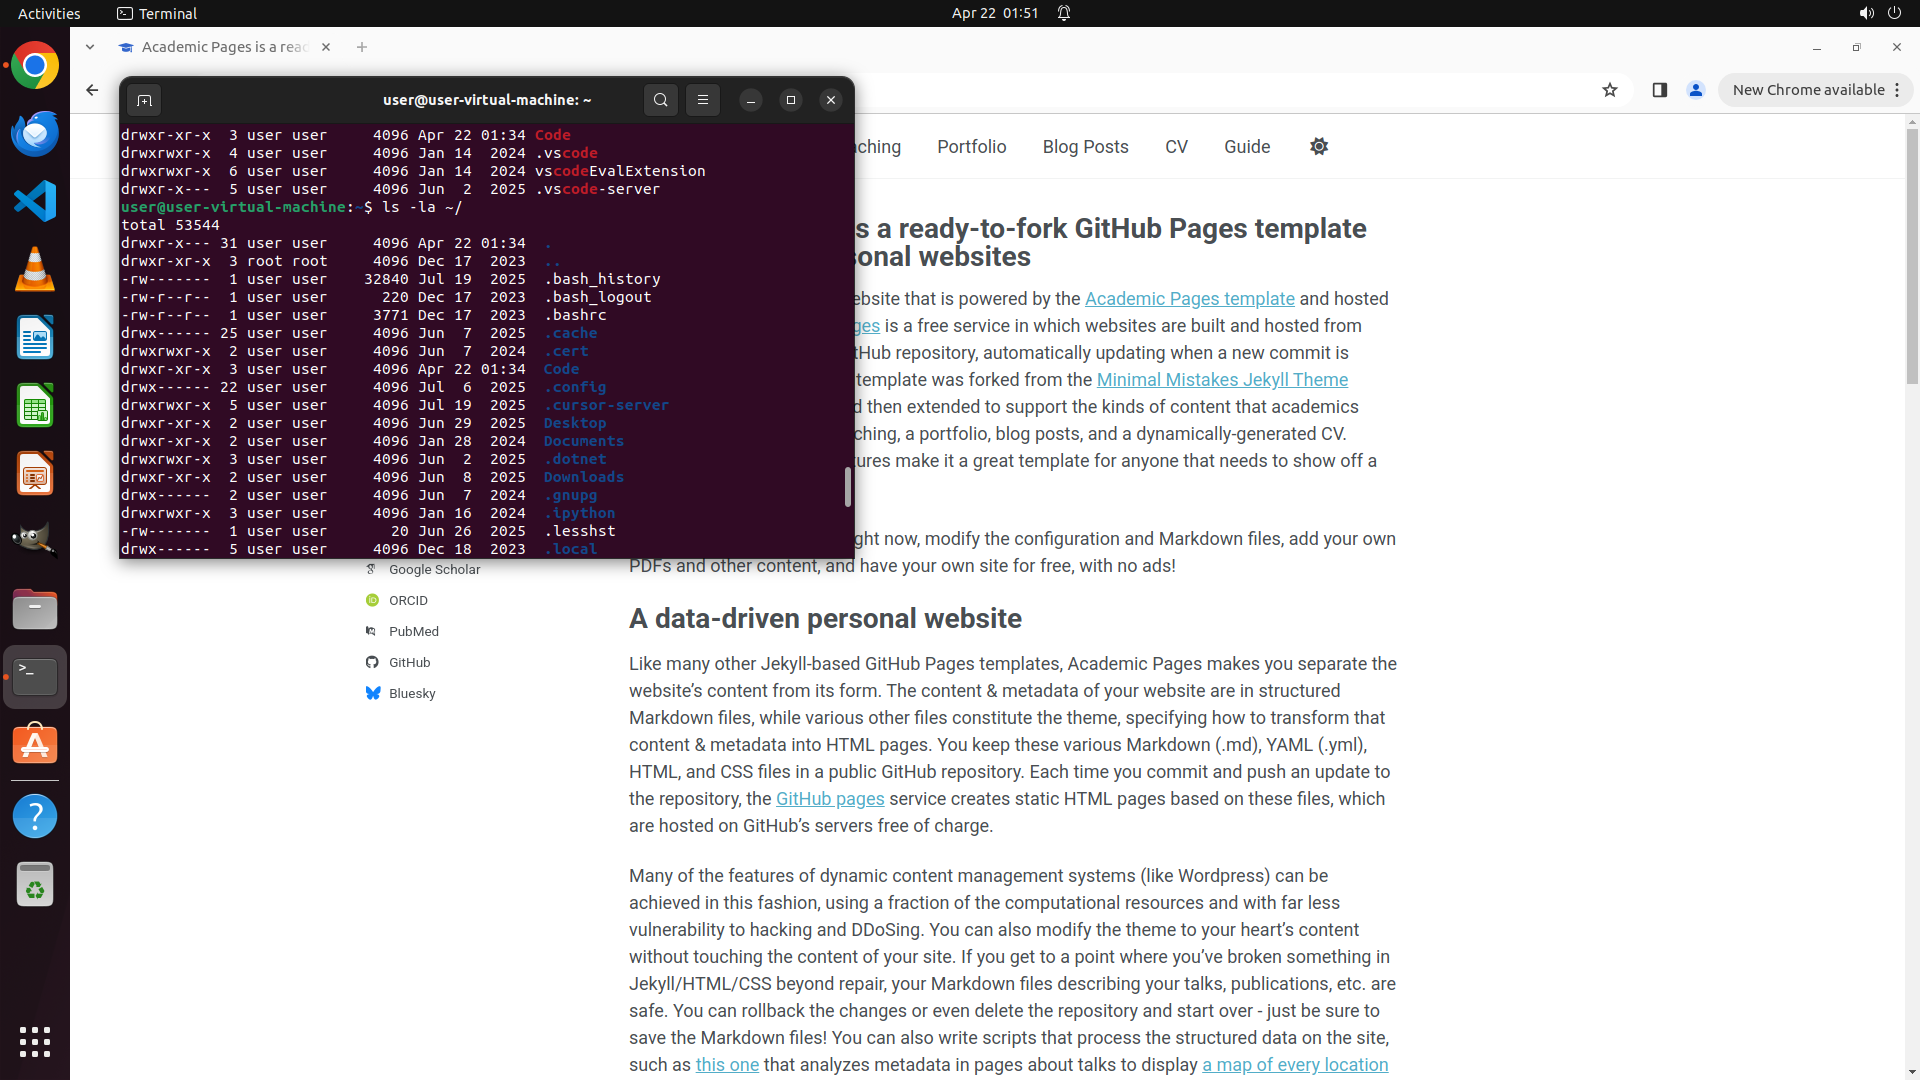
Task: Open the Portfolio navigation tab
Action: [x=971, y=146]
